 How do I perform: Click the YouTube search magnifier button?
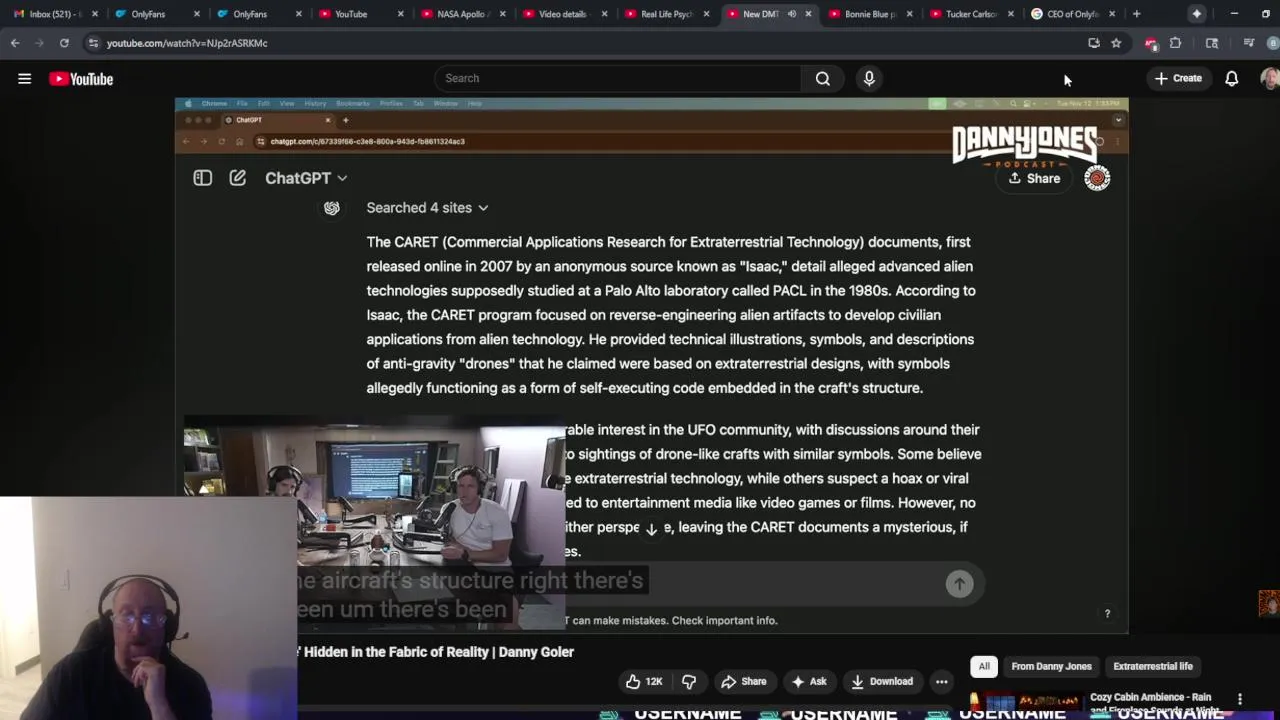[822, 78]
